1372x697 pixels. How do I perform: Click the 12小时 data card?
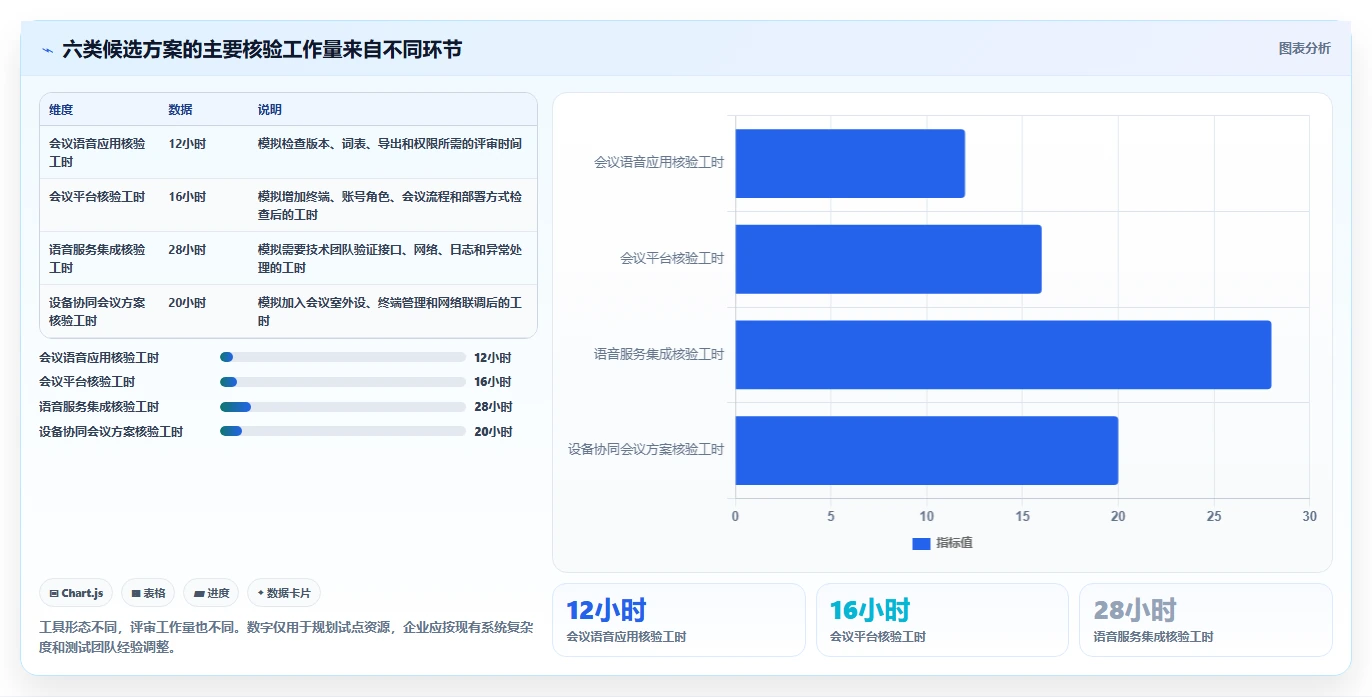pyautogui.click(x=679, y=620)
